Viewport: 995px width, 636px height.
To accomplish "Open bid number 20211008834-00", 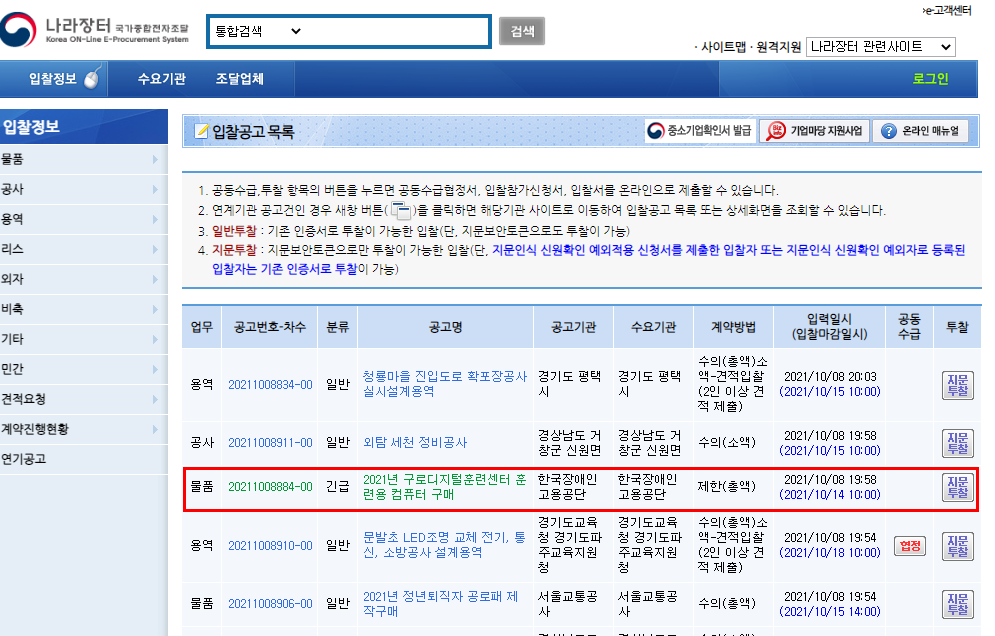I will [x=270, y=385].
